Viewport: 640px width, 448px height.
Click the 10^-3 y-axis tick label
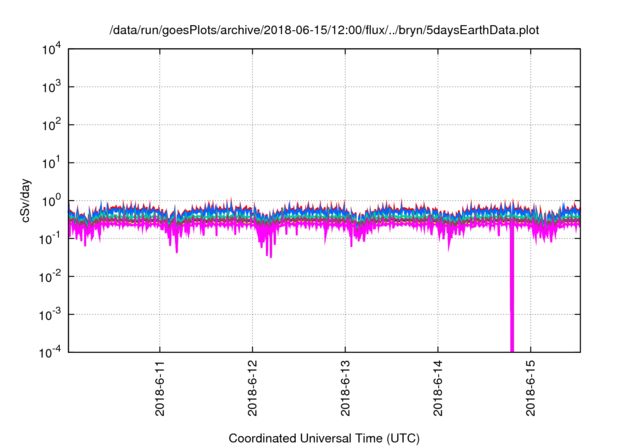(50, 315)
